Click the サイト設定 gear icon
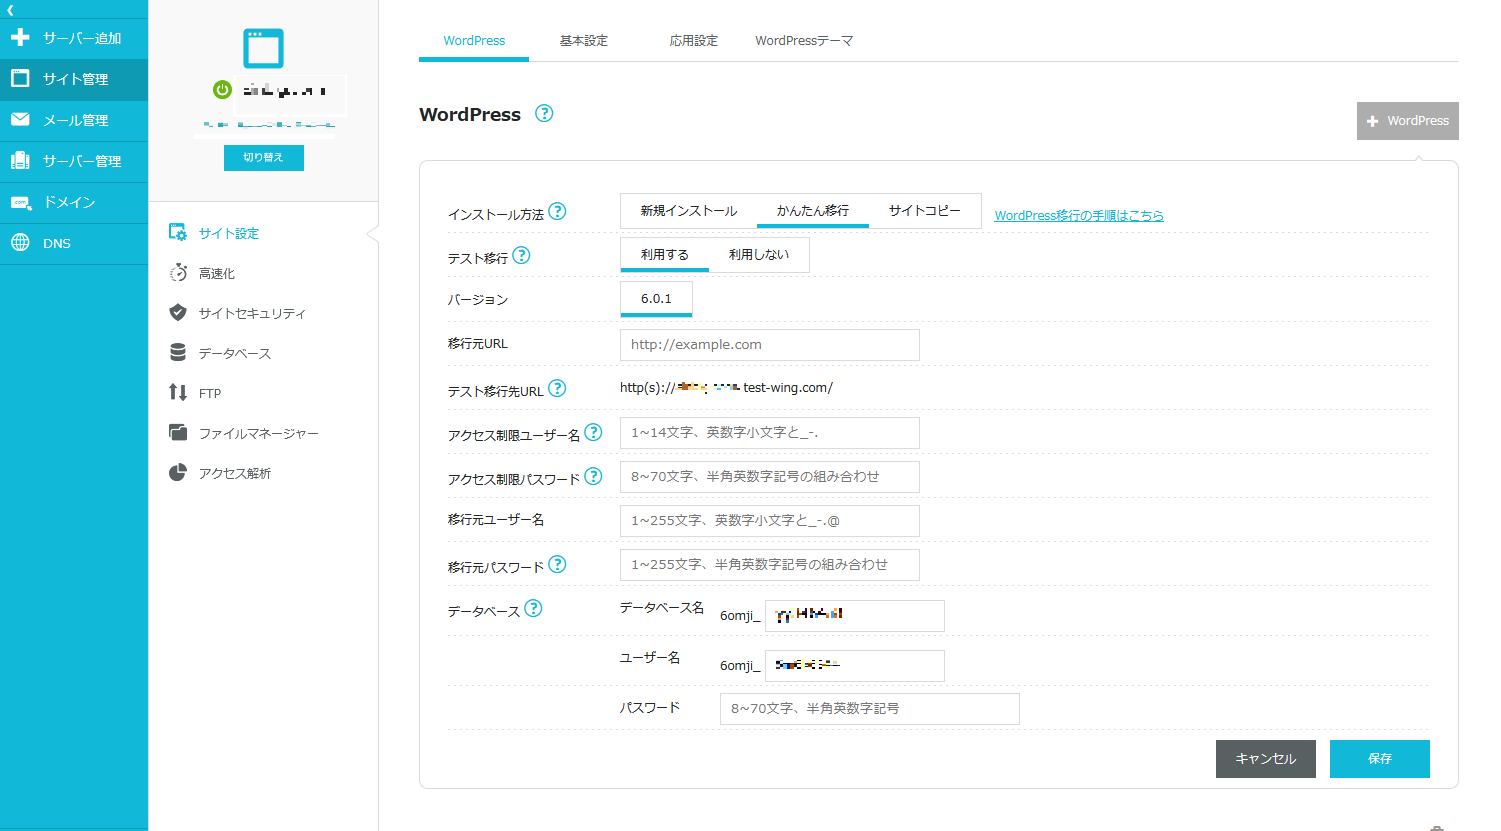 (178, 232)
